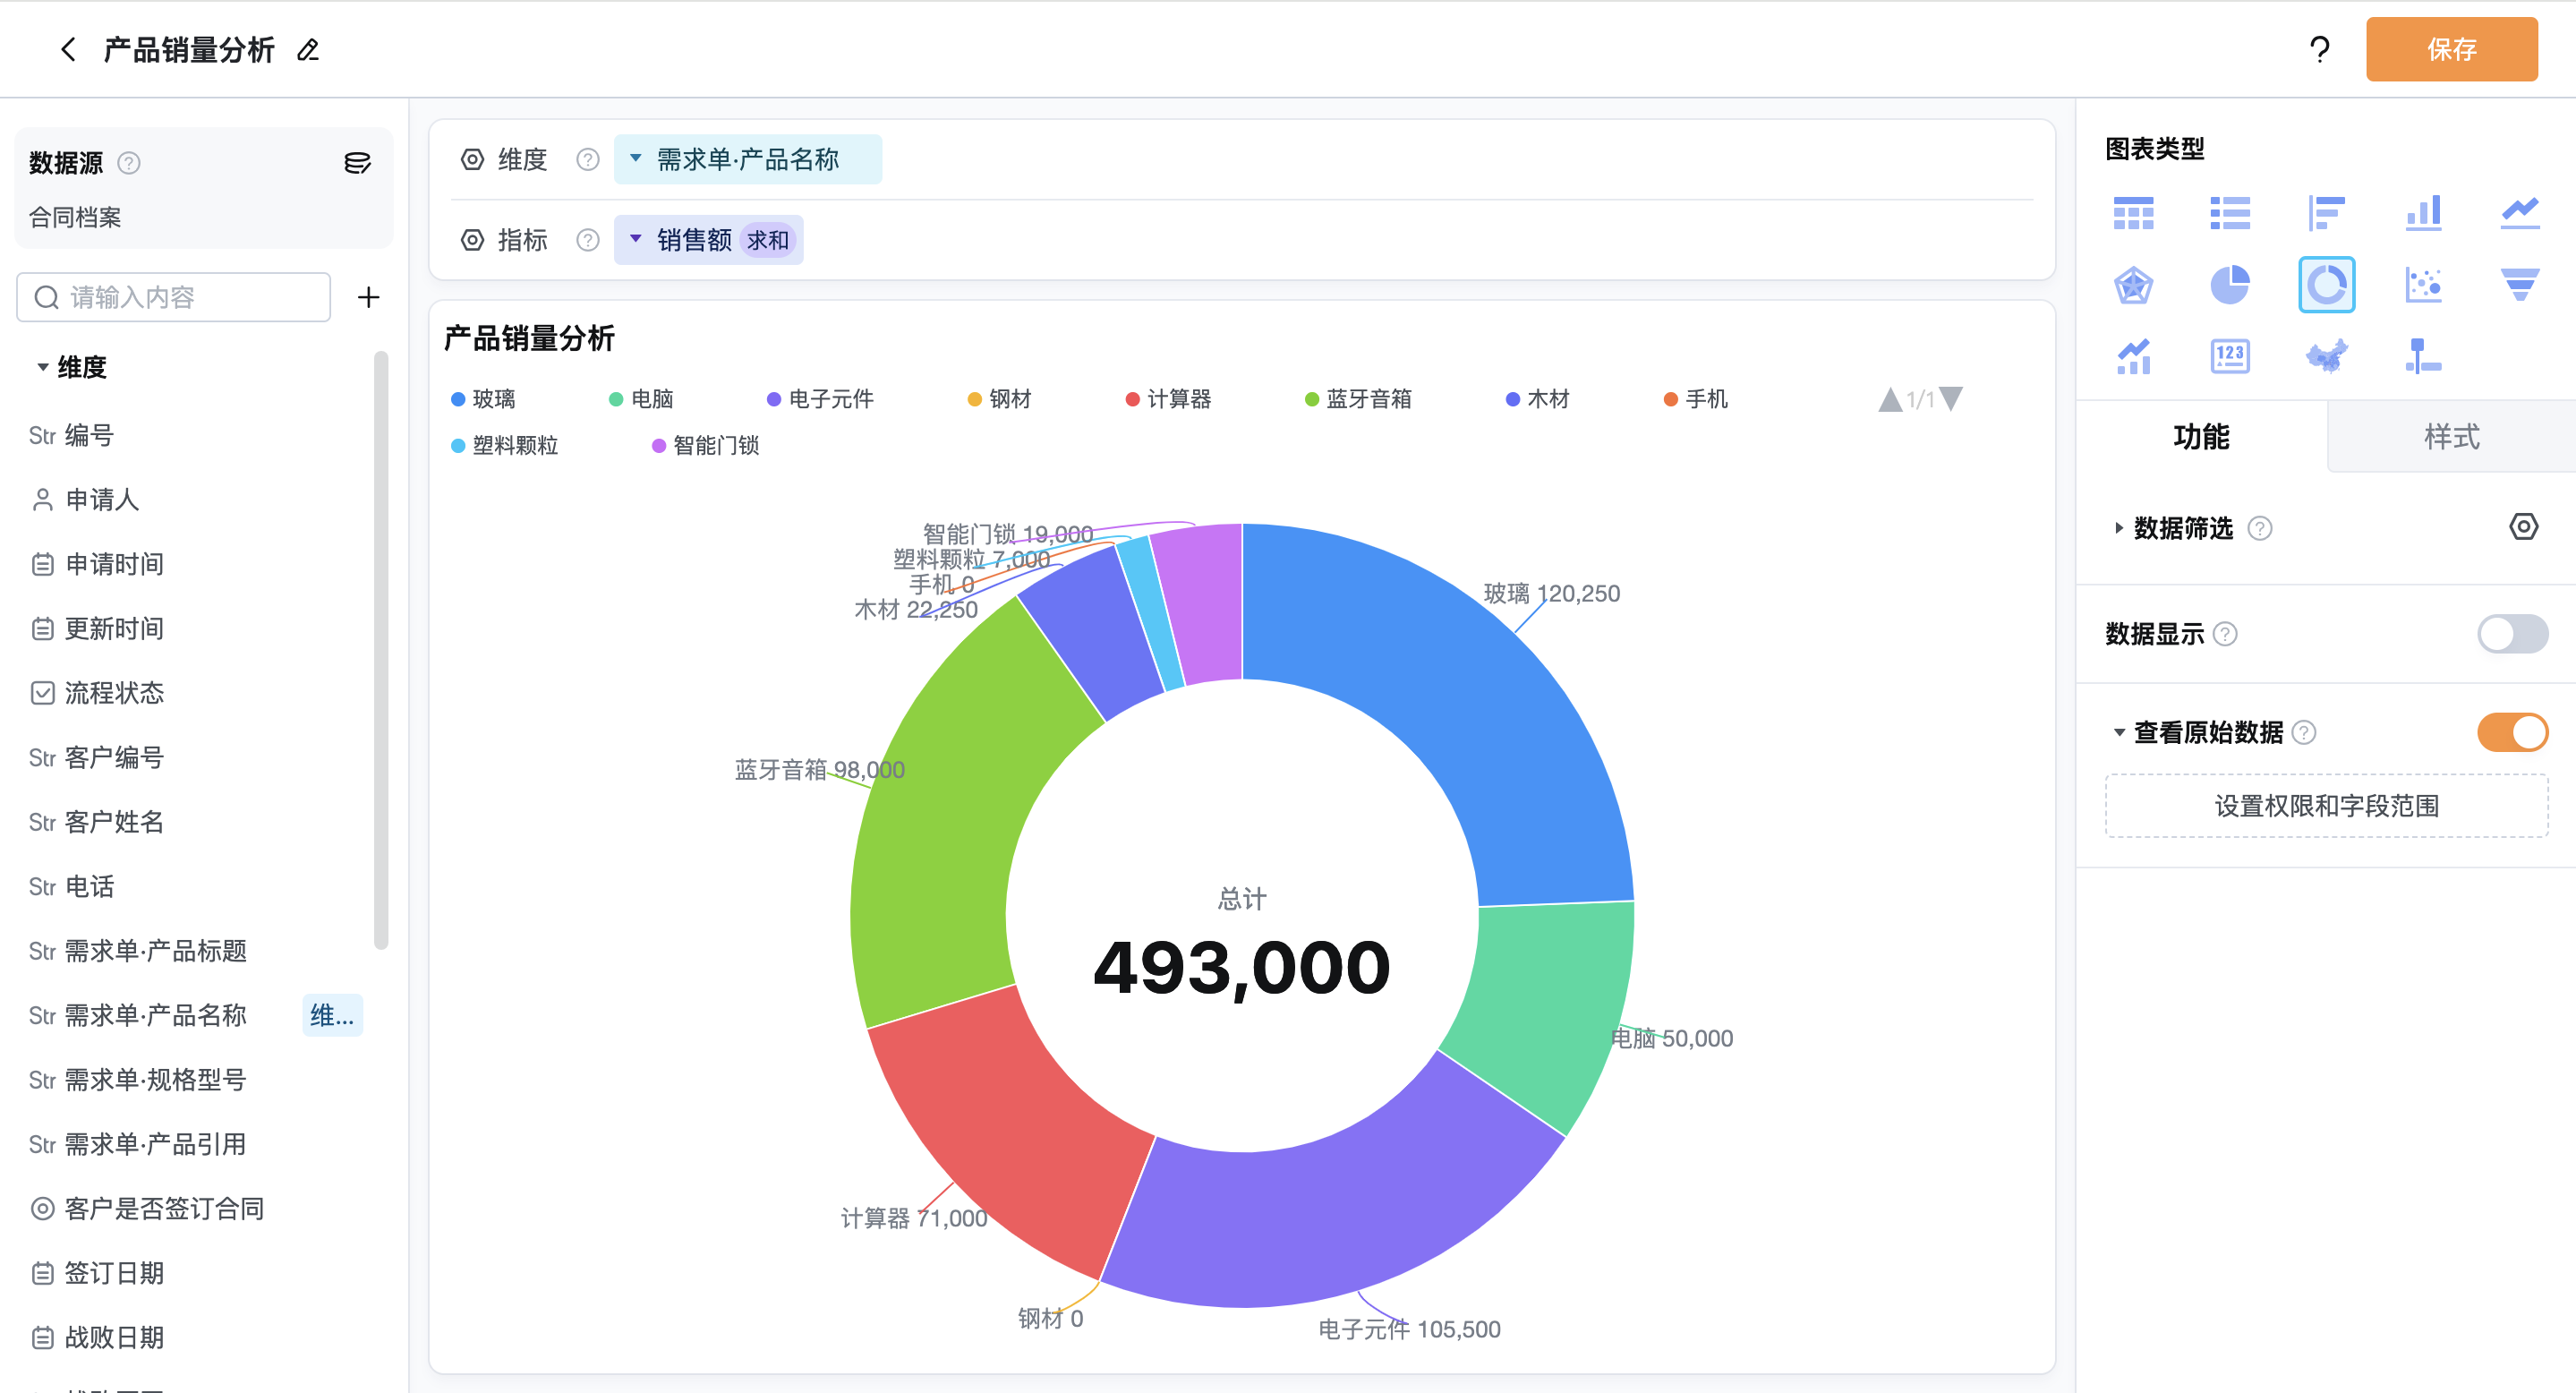Select the 123 metric card chart type
The height and width of the screenshot is (1393, 2576).
(2229, 356)
